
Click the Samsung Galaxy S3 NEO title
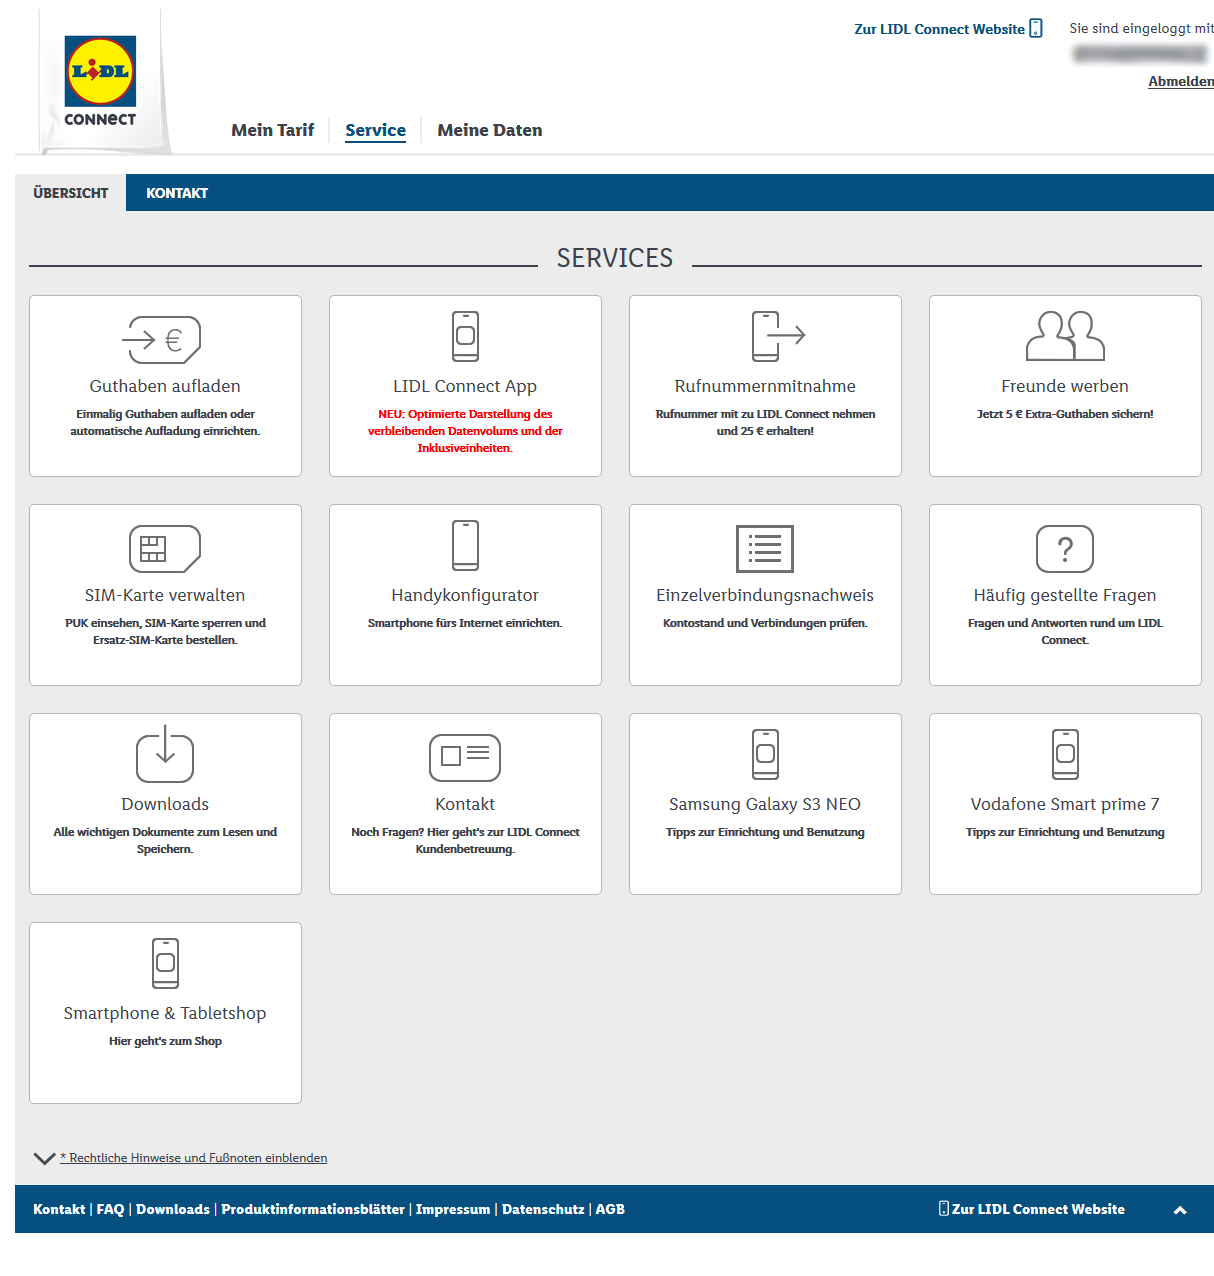coord(765,804)
